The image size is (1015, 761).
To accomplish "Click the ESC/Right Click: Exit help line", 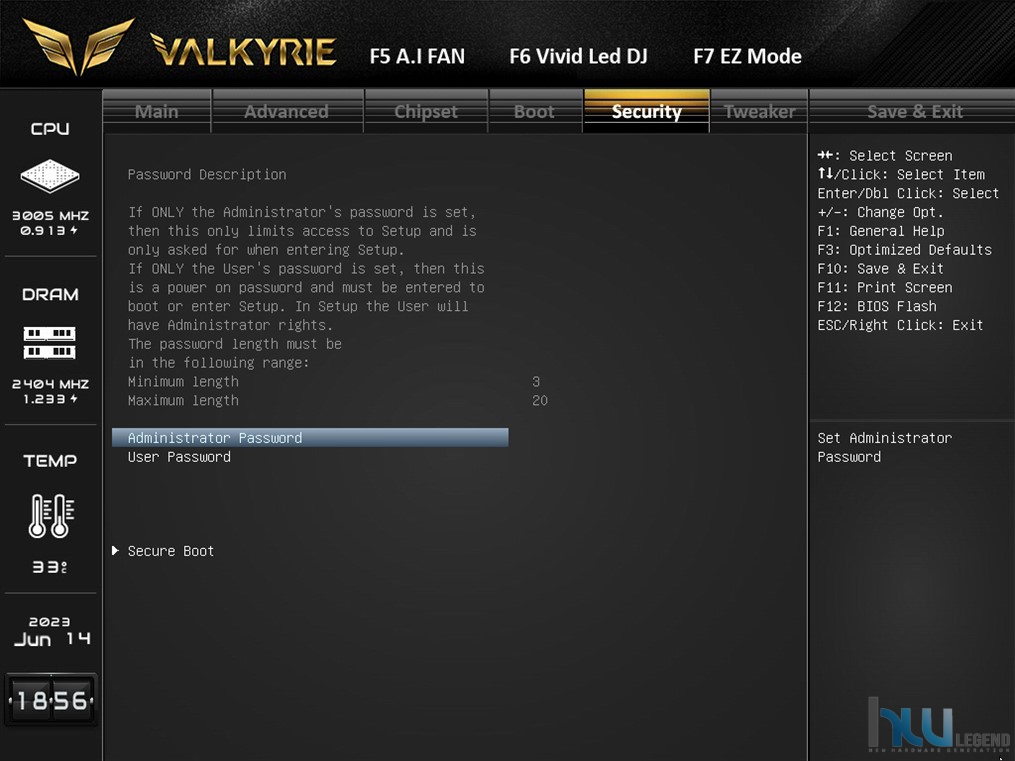I will [x=900, y=325].
